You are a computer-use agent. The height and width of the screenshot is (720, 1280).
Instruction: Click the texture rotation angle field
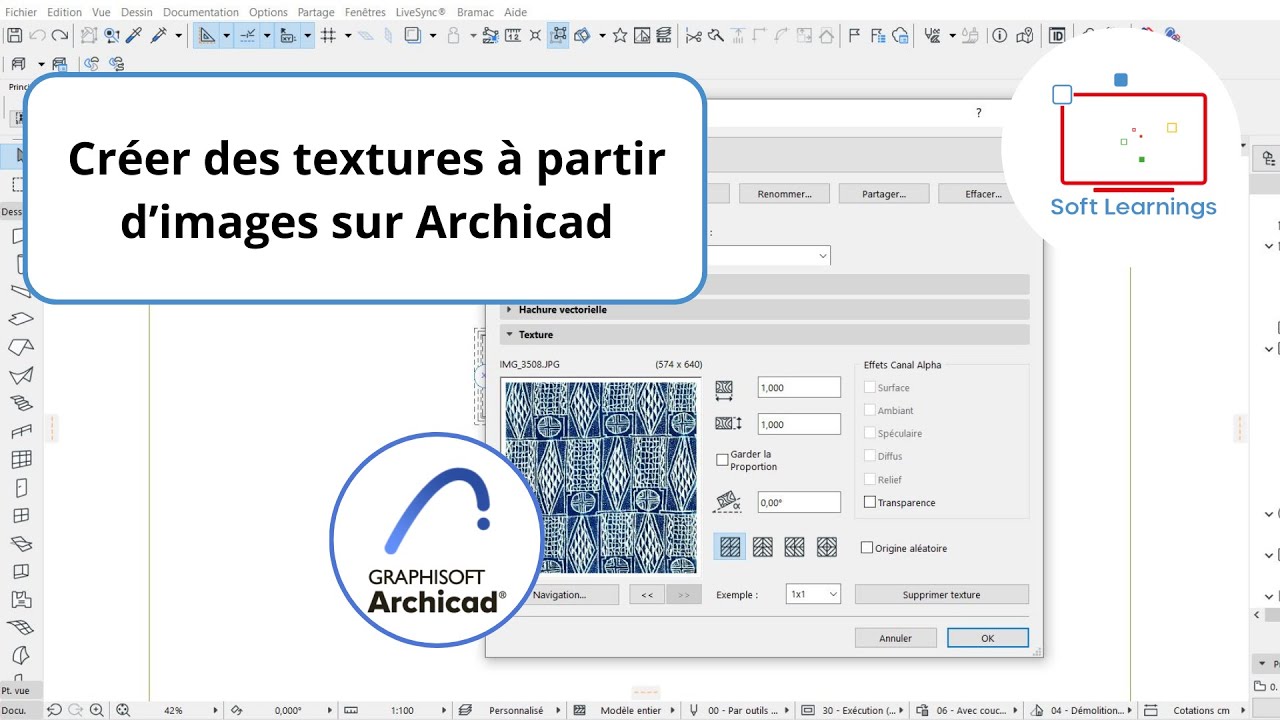point(799,502)
